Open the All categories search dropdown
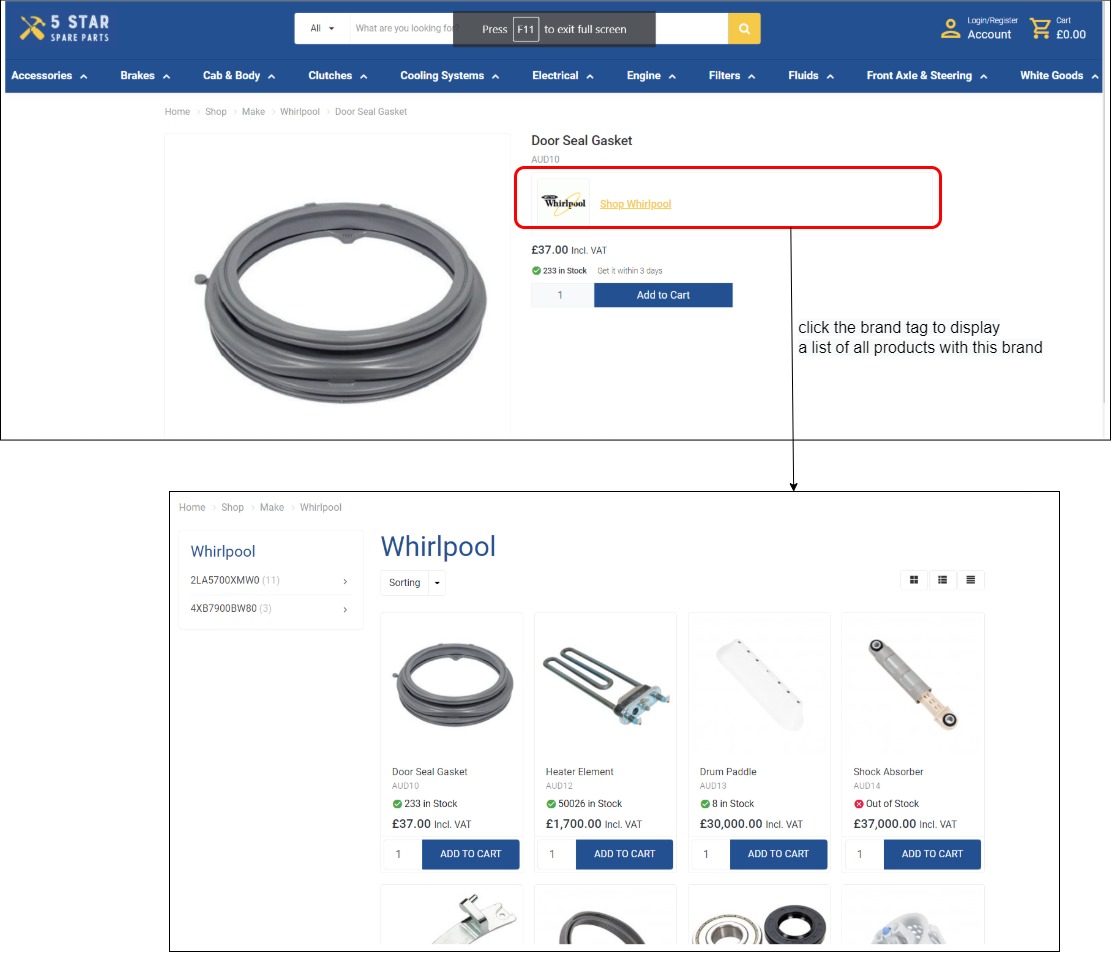The height and width of the screenshot is (953, 1111). 322,29
